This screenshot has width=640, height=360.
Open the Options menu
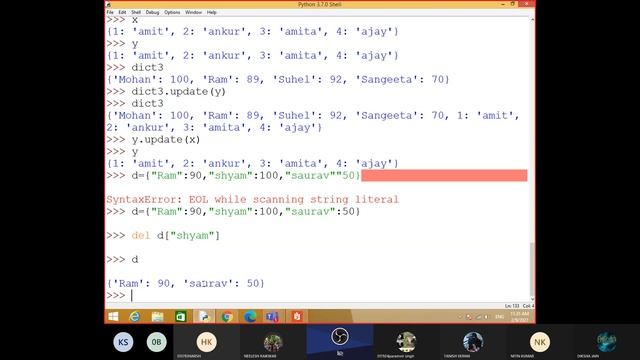point(172,12)
